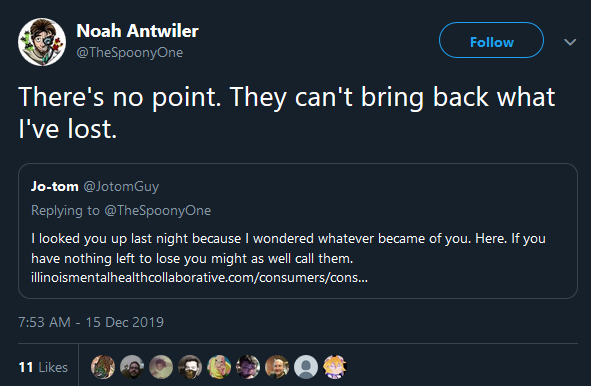Click the cartoon yellow-scarf liker avatar
This screenshot has width=591, height=386.
point(219,367)
